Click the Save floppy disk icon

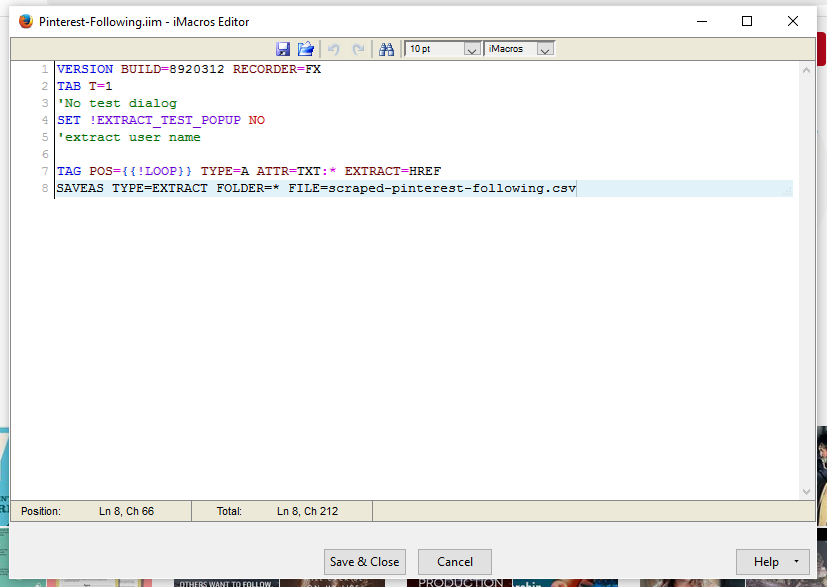coord(283,49)
